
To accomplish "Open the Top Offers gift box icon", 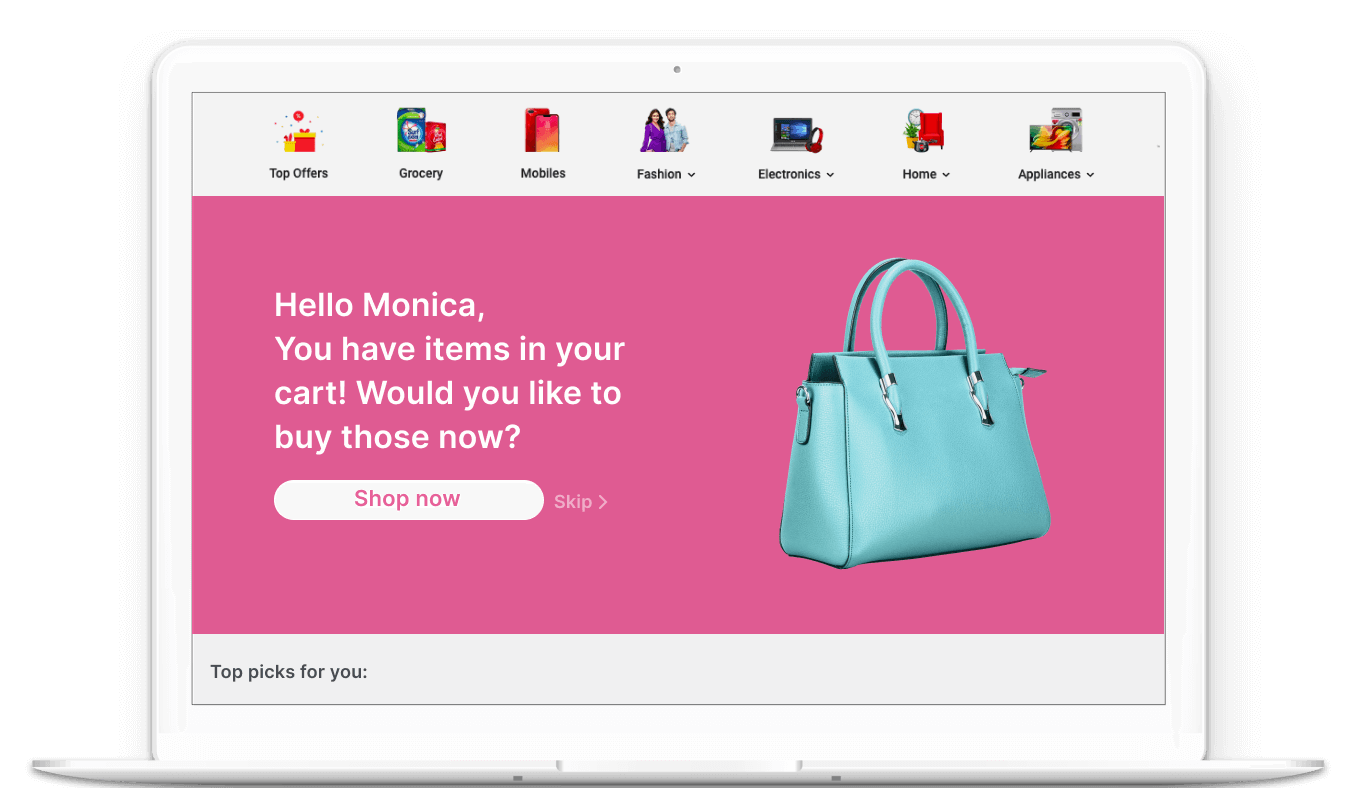I will [298, 131].
